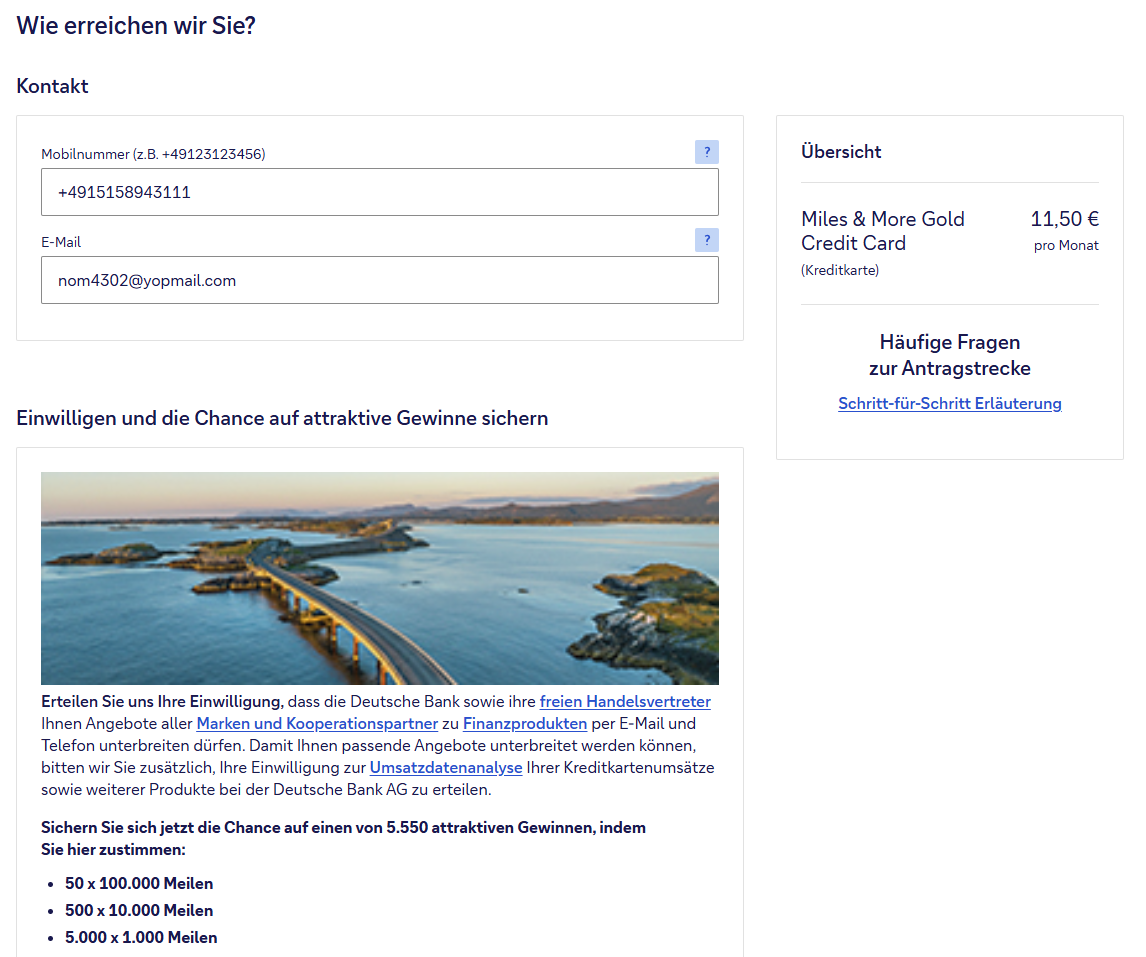Viewport: 1146px width, 957px height.
Task: Follow the Marken und Kooperationspartner link
Action: click(317, 724)
